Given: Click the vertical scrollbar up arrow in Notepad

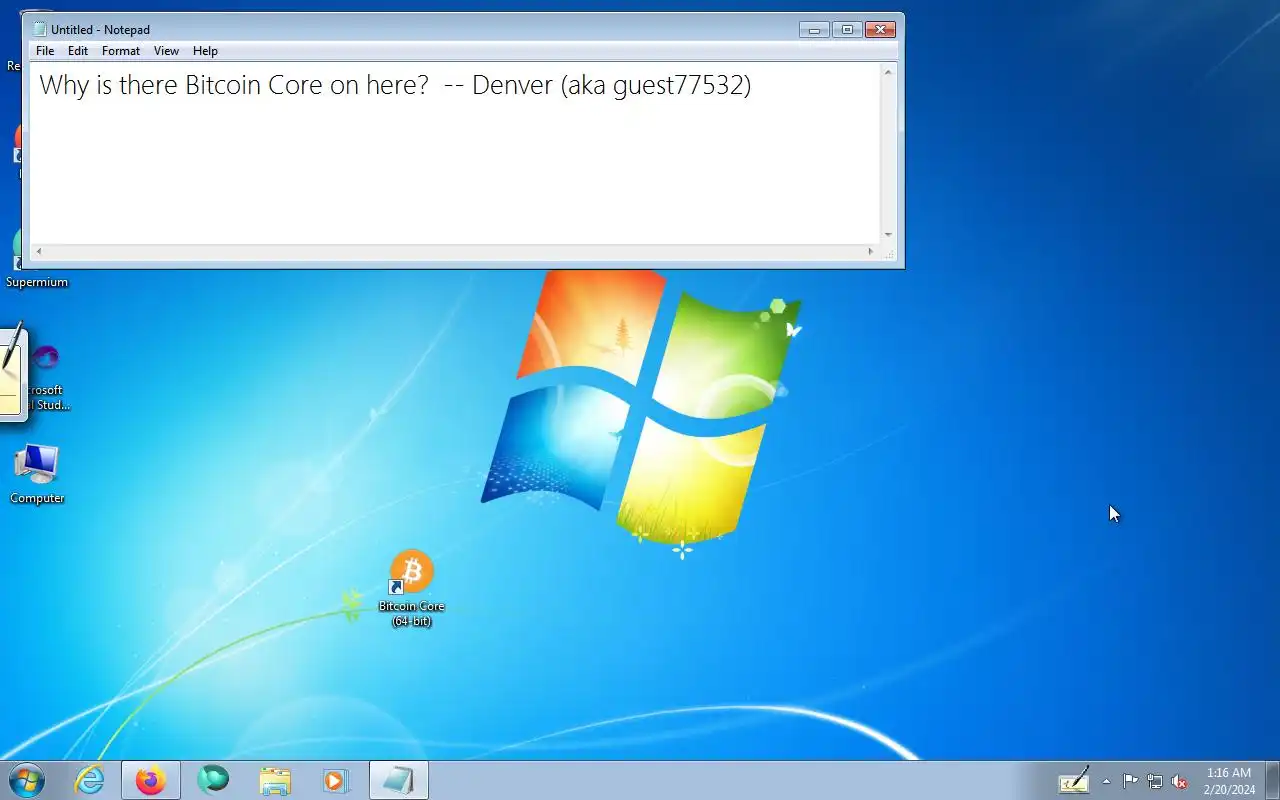Looking at the screenshot, I should tap(888, 71).
